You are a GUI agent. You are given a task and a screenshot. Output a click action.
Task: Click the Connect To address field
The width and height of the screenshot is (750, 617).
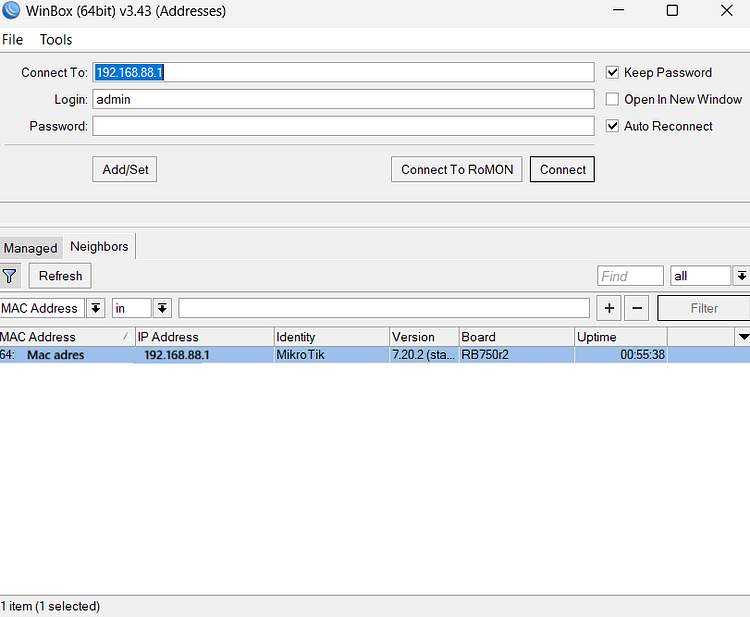(x=343, y=72)
